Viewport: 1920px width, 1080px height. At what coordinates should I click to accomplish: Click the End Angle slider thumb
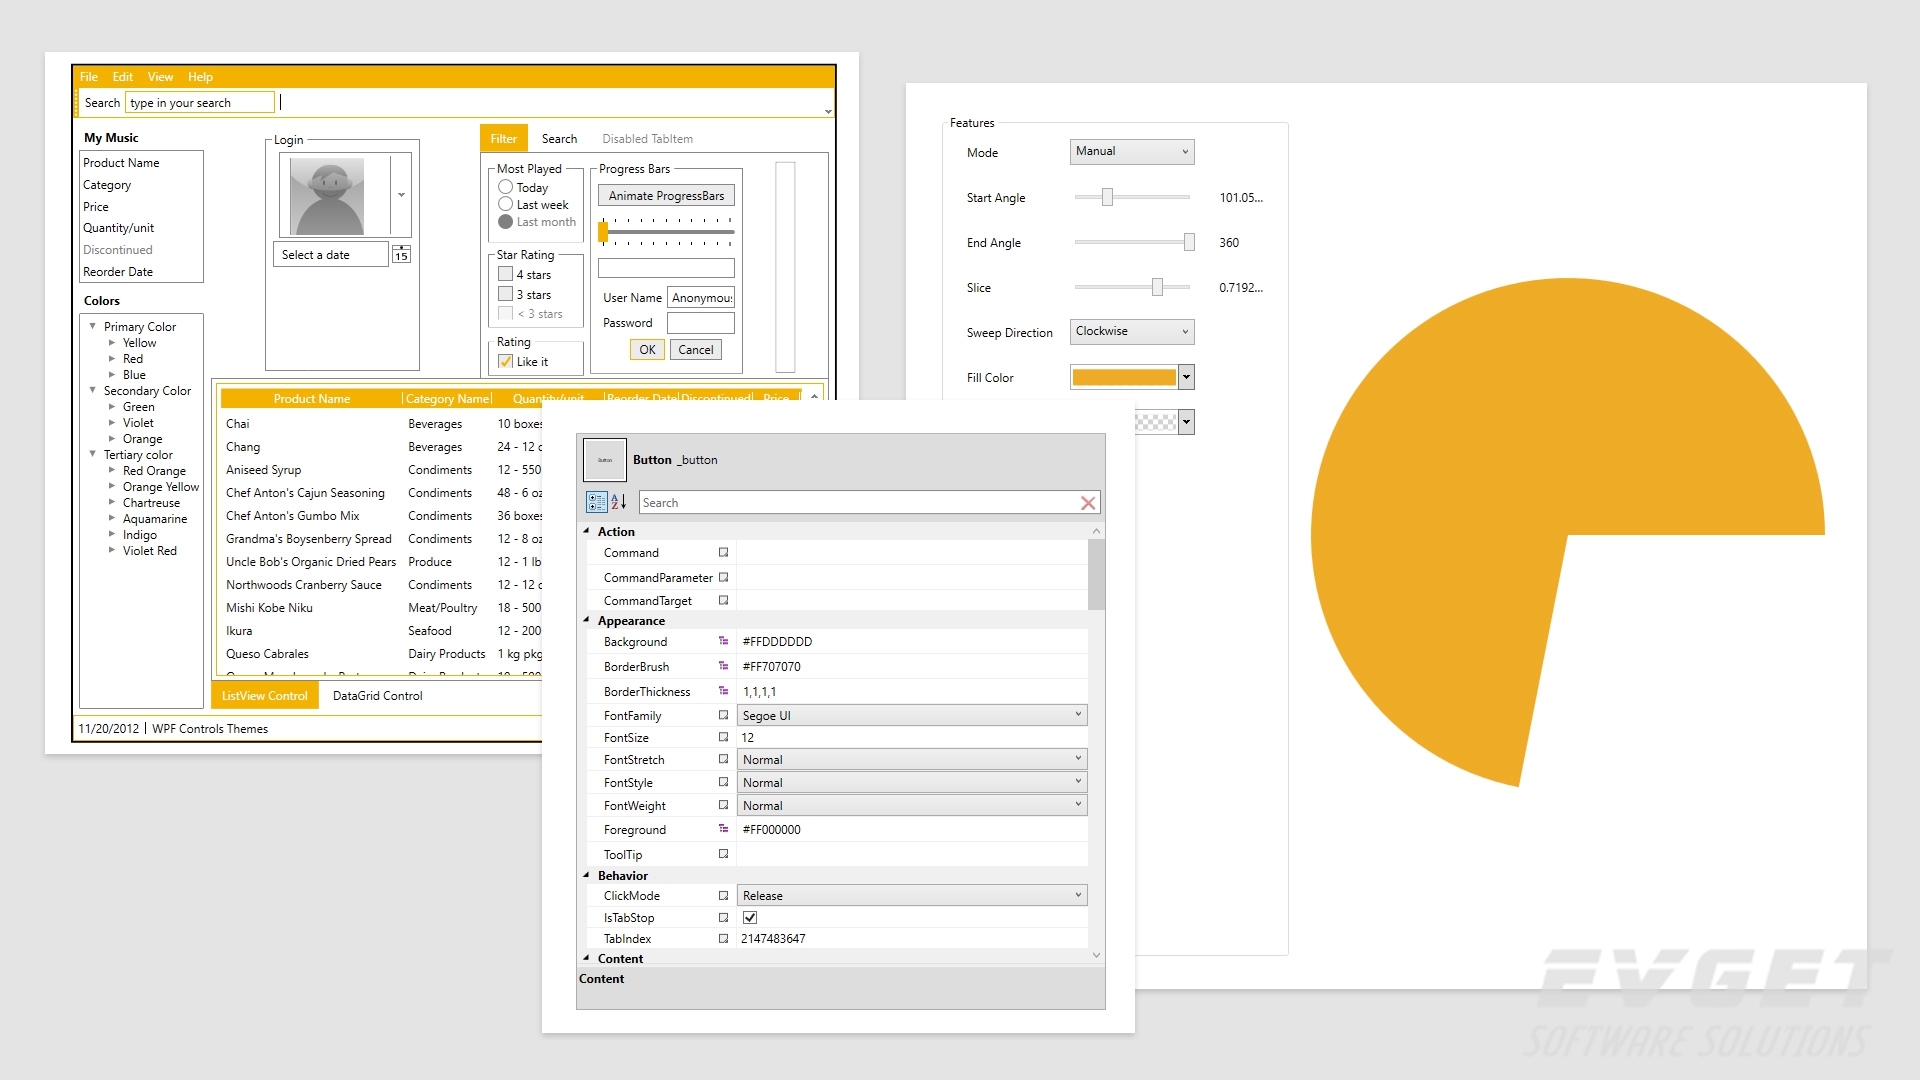pos(1189,242)
